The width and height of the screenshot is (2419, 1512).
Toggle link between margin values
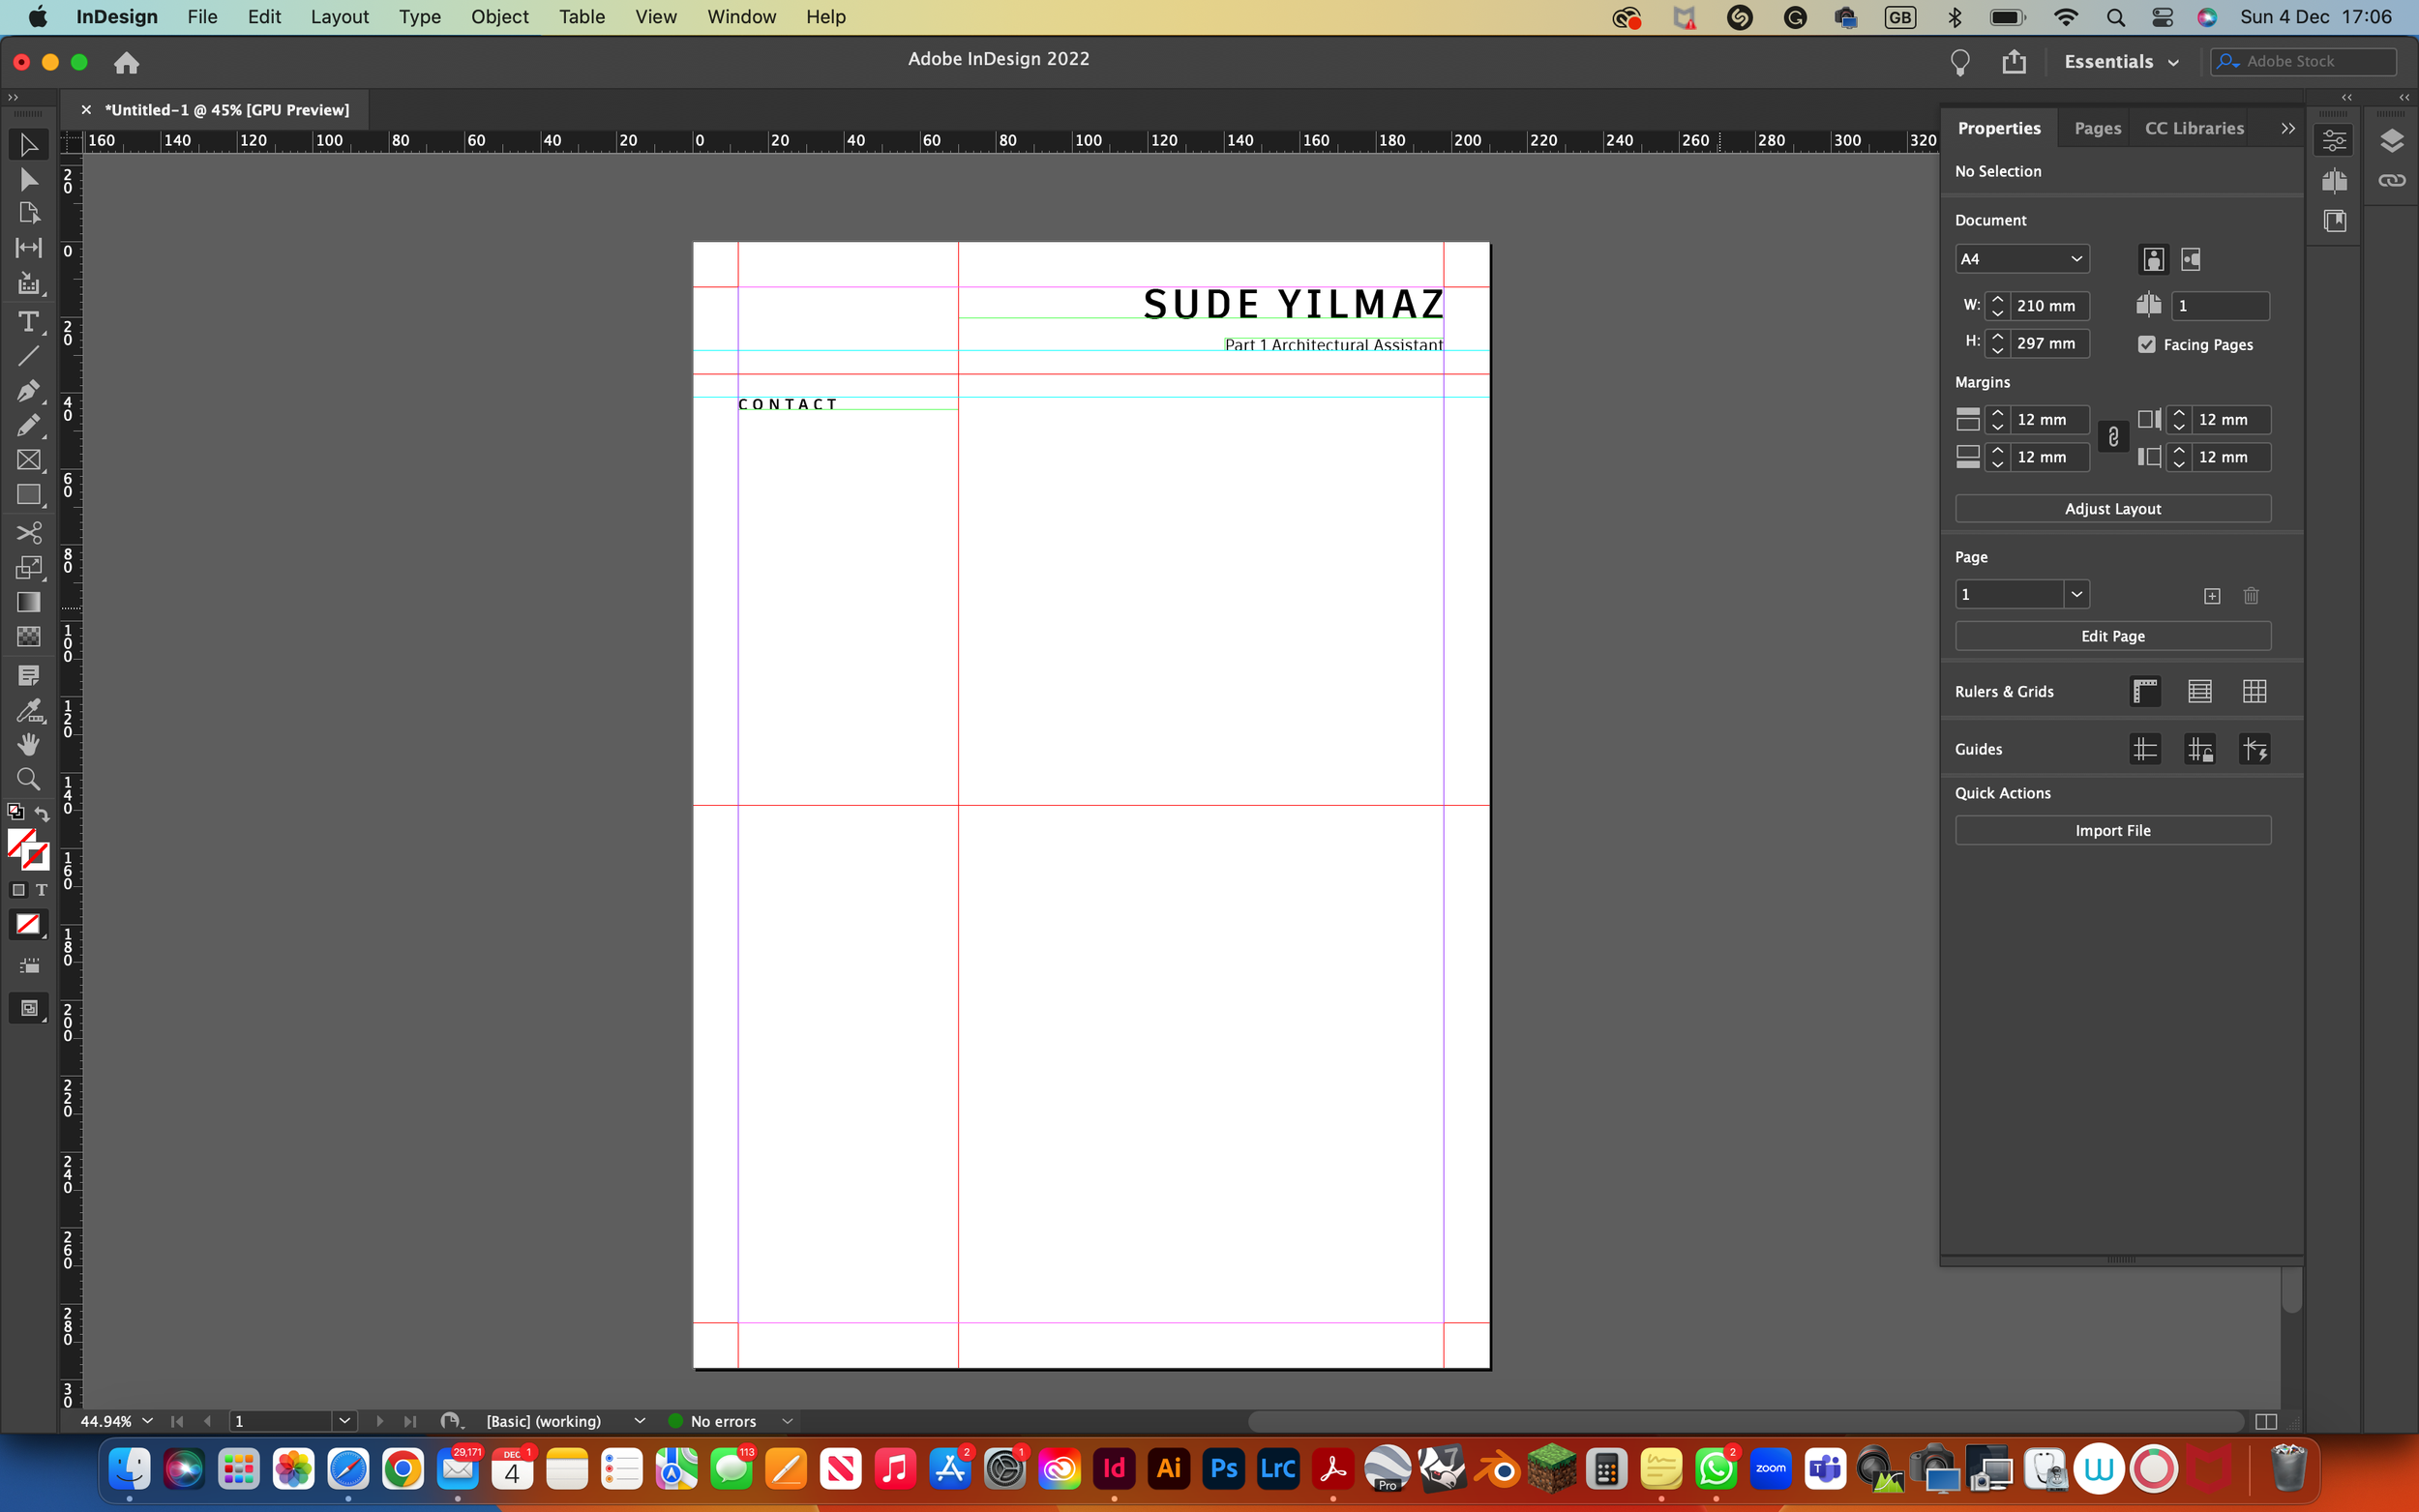pyautogui.click(x=2113, y=437)
